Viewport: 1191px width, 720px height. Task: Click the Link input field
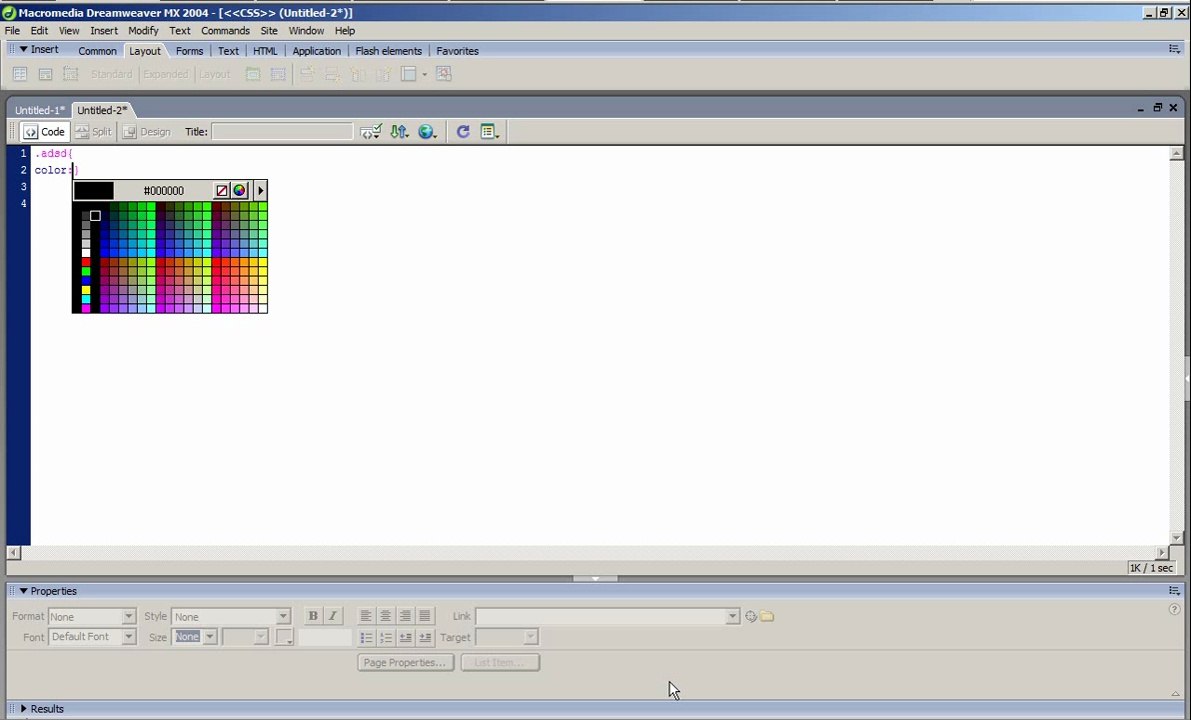pos(600,616)
